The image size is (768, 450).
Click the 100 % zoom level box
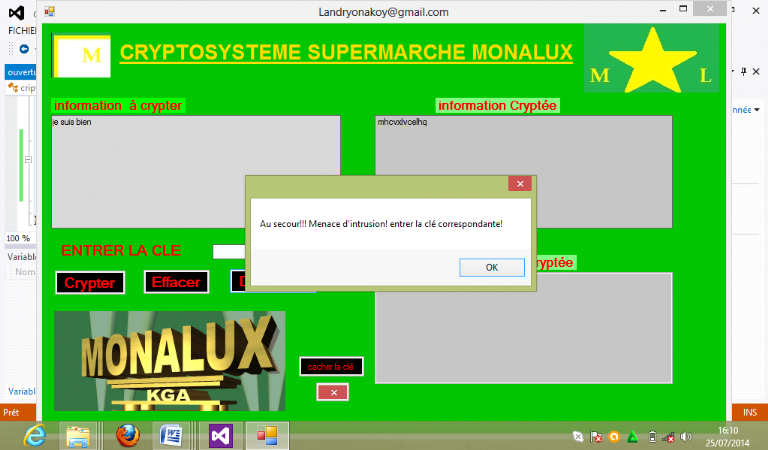point(19,238)
